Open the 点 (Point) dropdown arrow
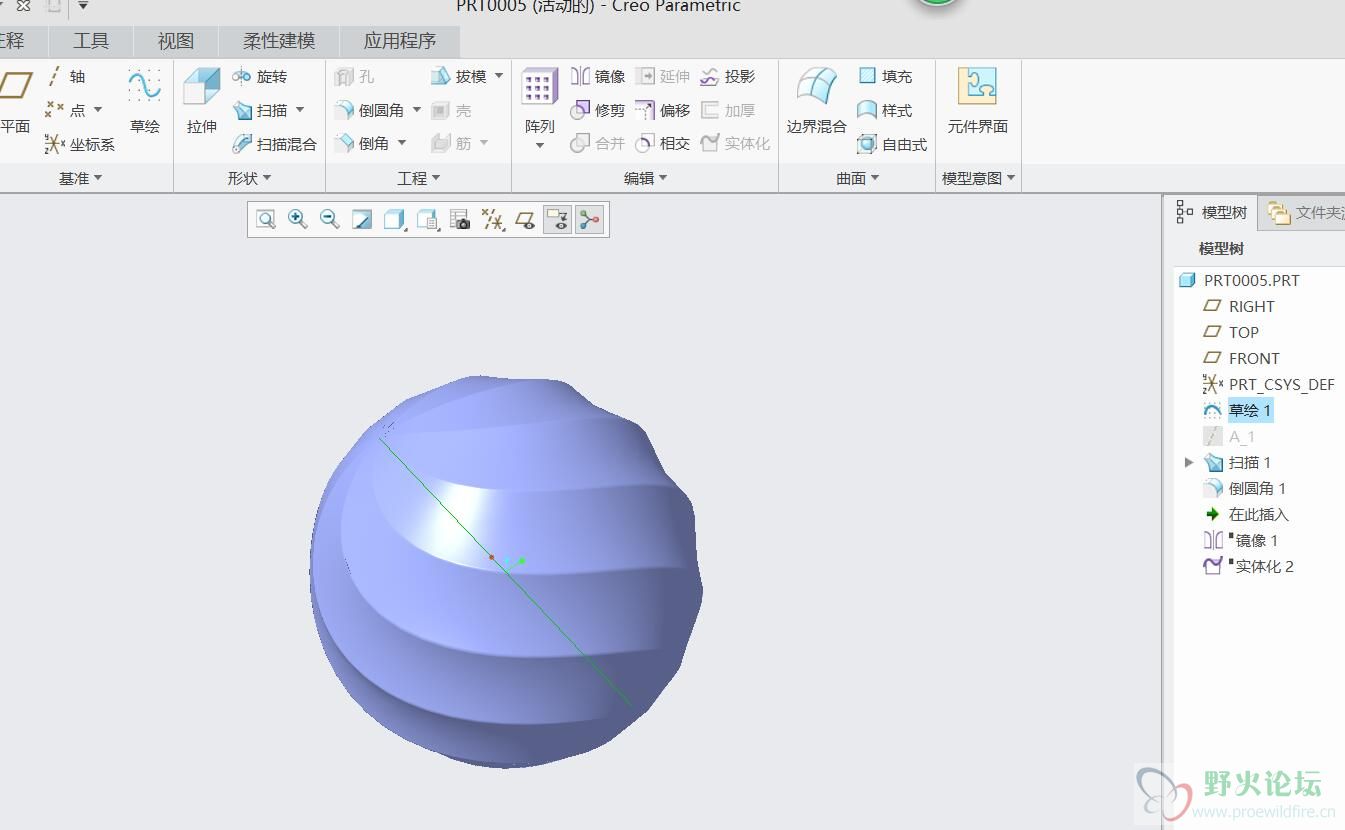The height and width of the screenshot is (830, 1345). click(x=98, y=110)
